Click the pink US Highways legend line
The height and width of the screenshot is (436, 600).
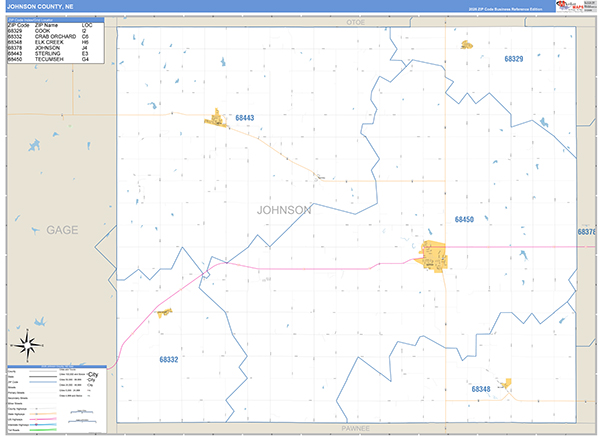[43, 419]
